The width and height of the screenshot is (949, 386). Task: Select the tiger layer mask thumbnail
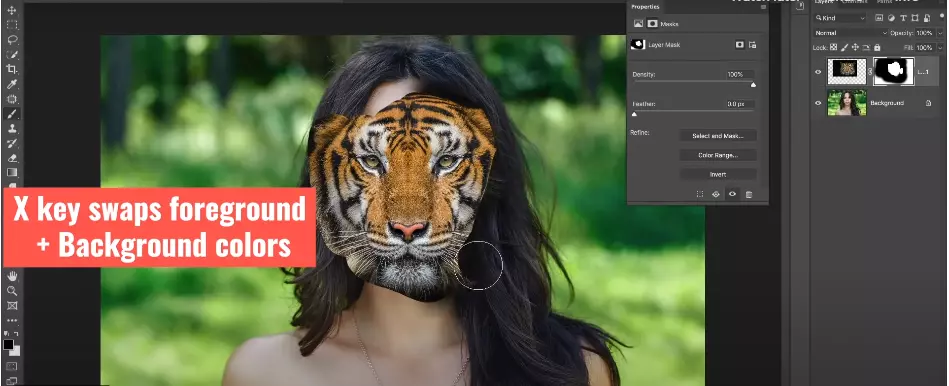tap(894, 71)
